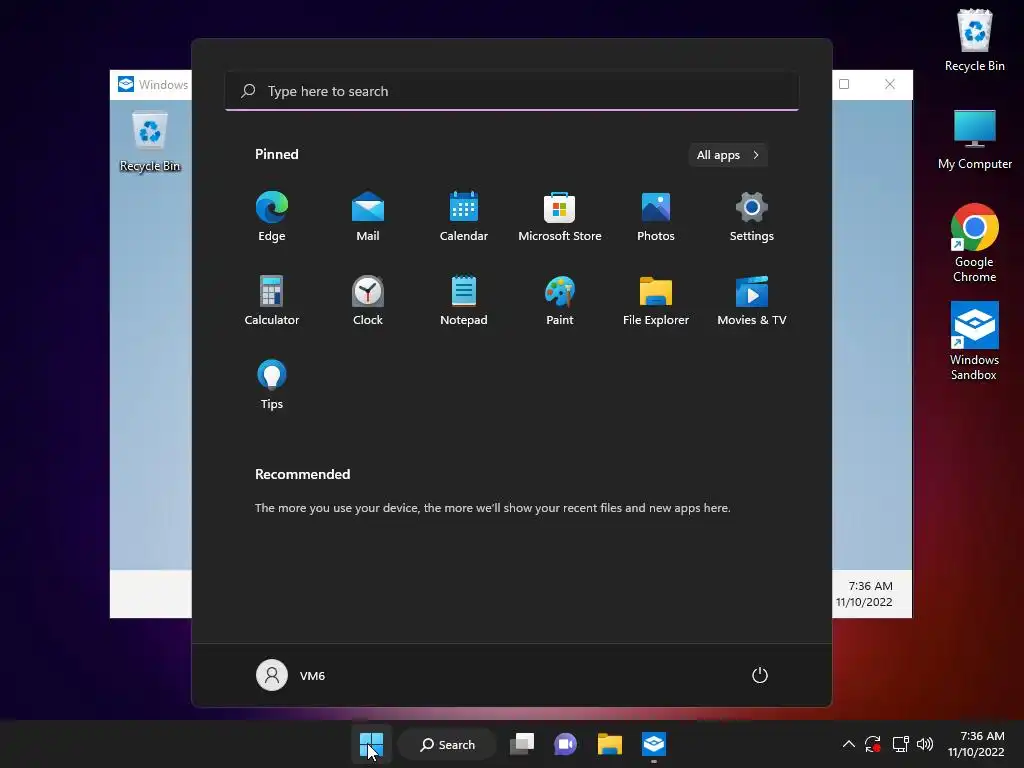
Task: Click the Start button on taskbar
Action: pos(371,744)
